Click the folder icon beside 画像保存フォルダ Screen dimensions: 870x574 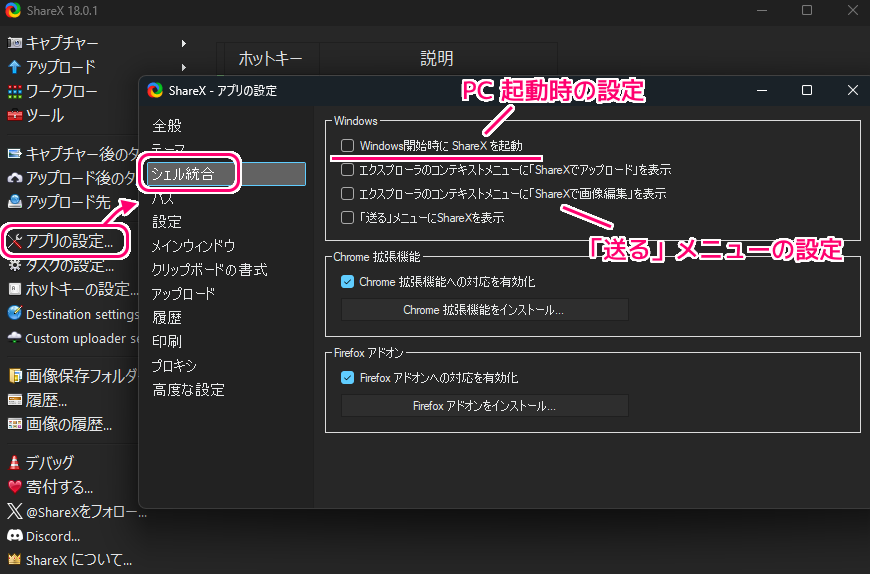point(15,376)
